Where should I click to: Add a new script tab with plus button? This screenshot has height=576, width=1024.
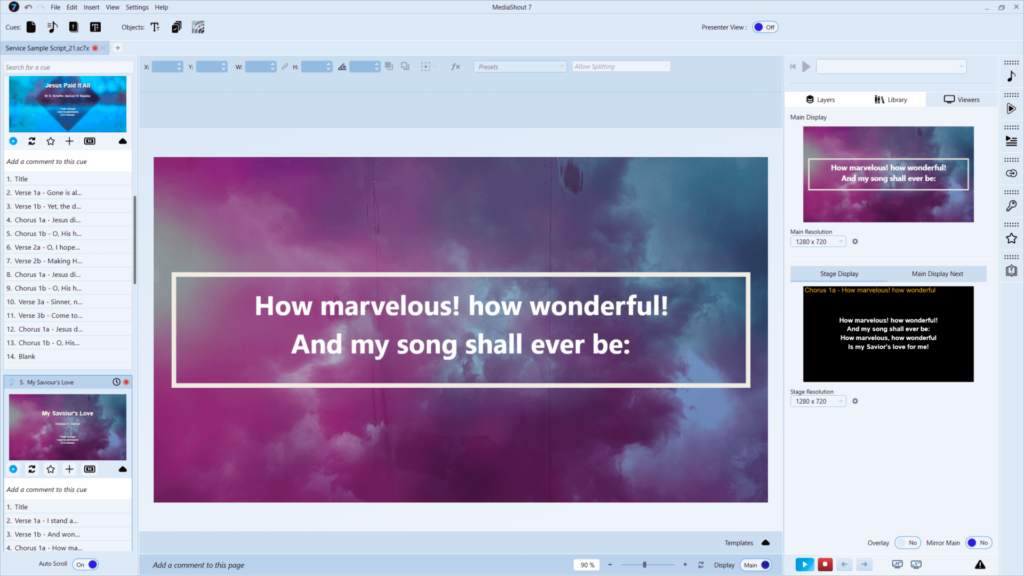(x=118, y=48)
